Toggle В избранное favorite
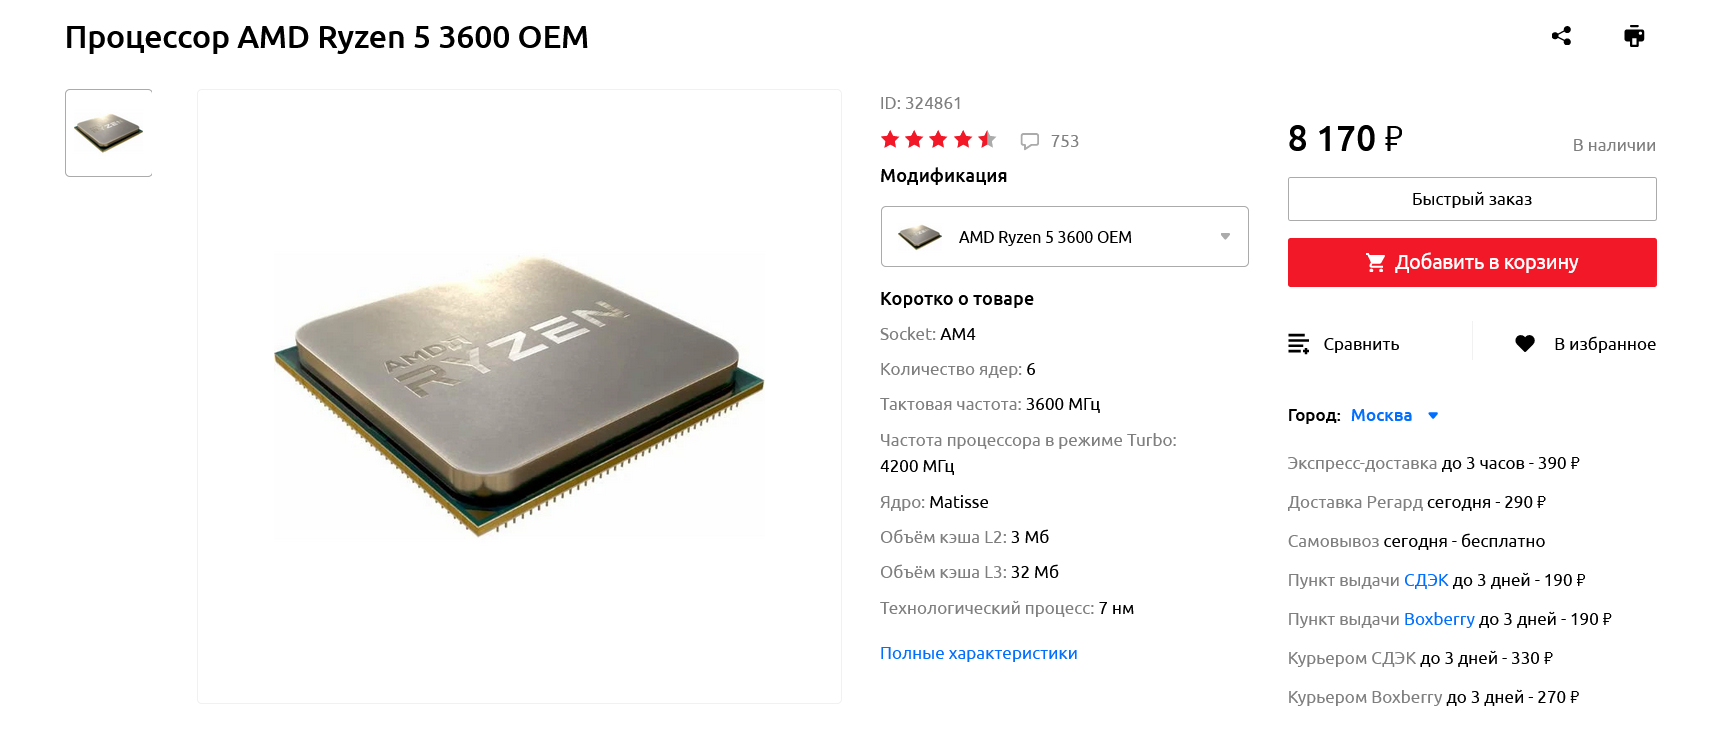Screen dimensions: 1722x754 (1585, 344)
